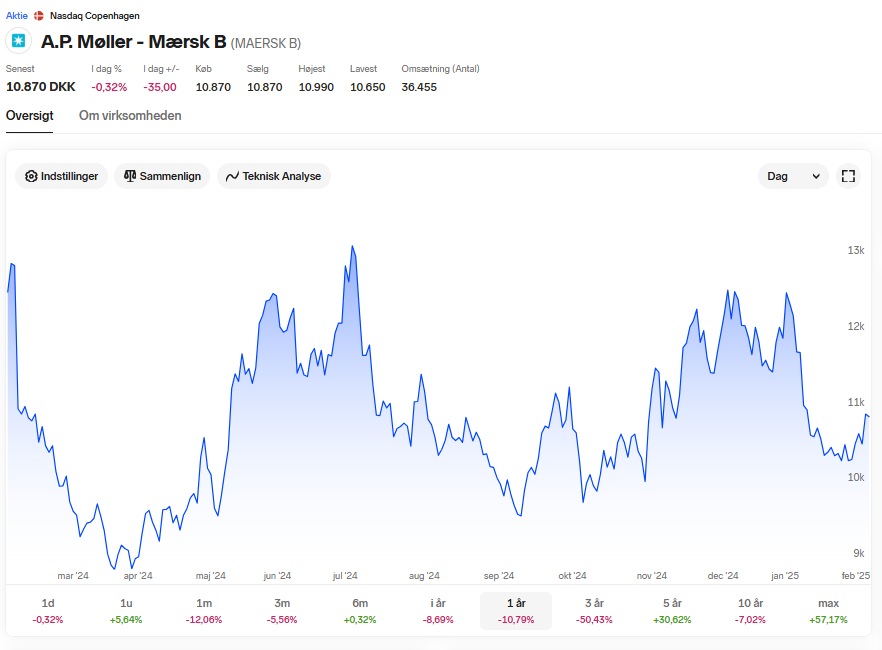Click the July 2024 chart peak
Viewport: 882px width, 650px height.
353,246
